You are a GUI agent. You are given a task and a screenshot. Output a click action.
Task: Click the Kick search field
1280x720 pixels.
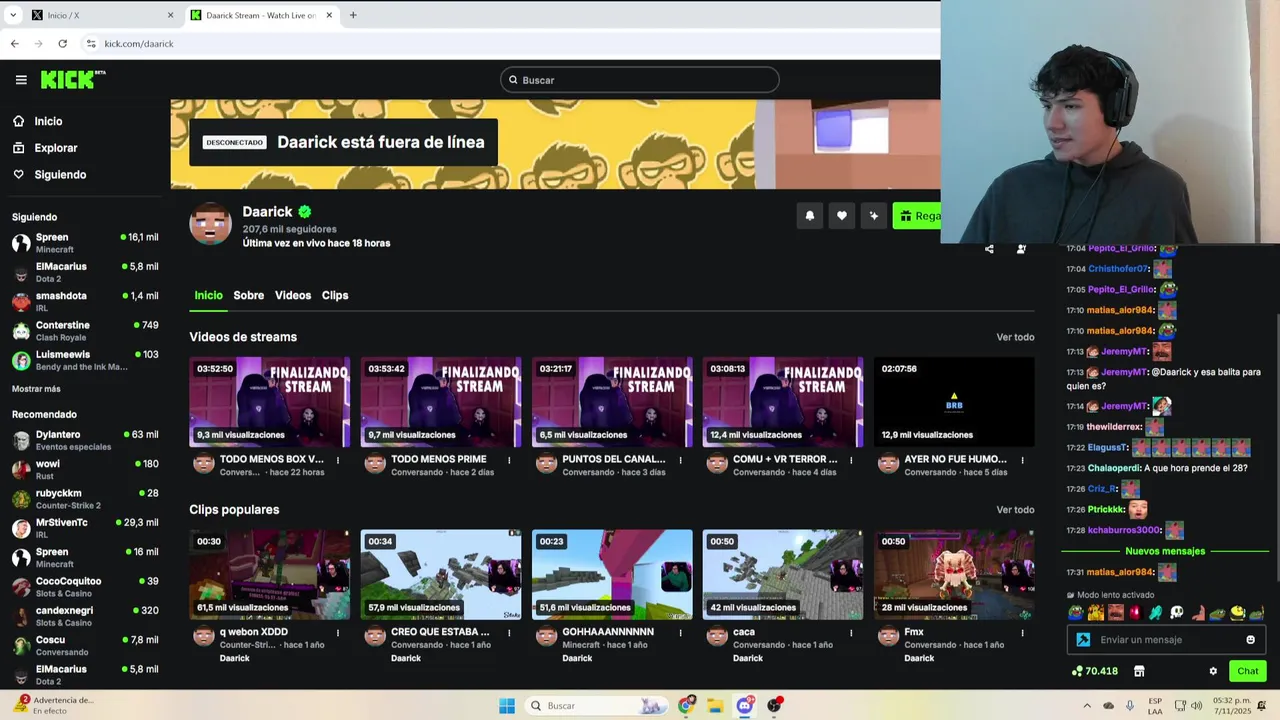coord(640,80)
